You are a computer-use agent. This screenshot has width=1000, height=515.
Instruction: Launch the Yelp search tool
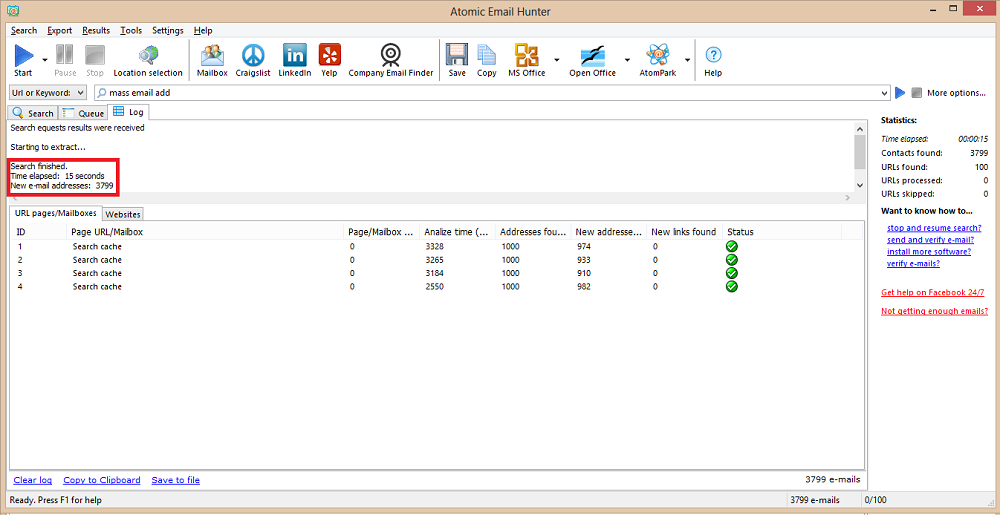(330, 61)
